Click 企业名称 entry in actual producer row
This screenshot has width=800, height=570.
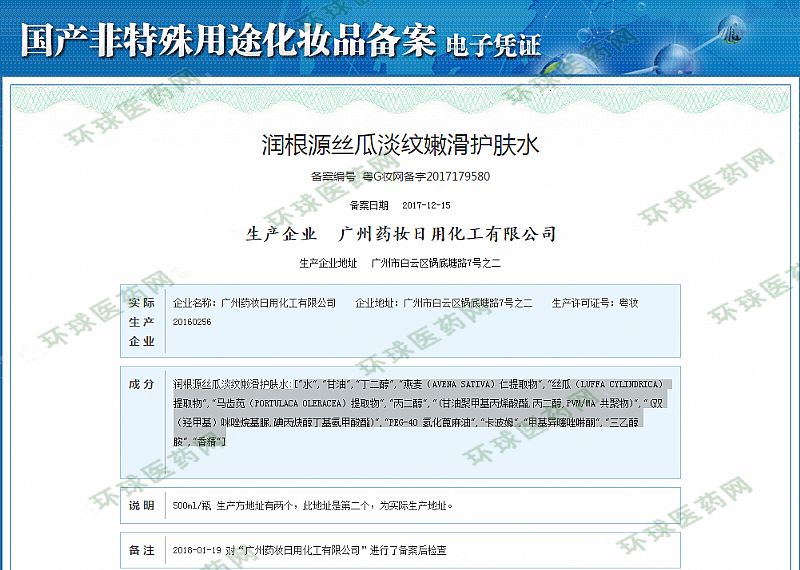pyautogui.click(x=255, y=302)
